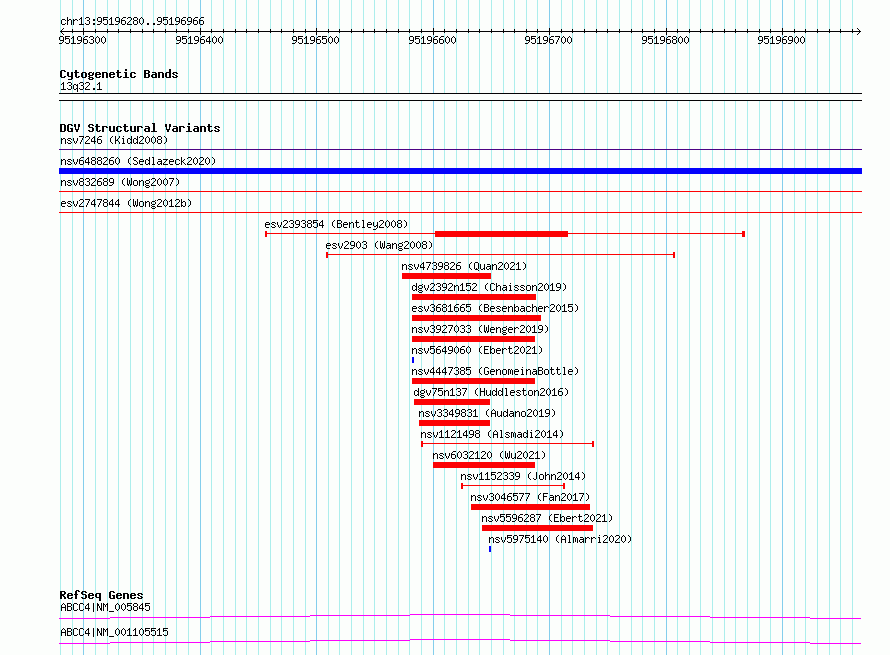Click the nsv3349831 (Audano2019) variant label
This screenshot has height=655, width=890.
tap(487, 413)
